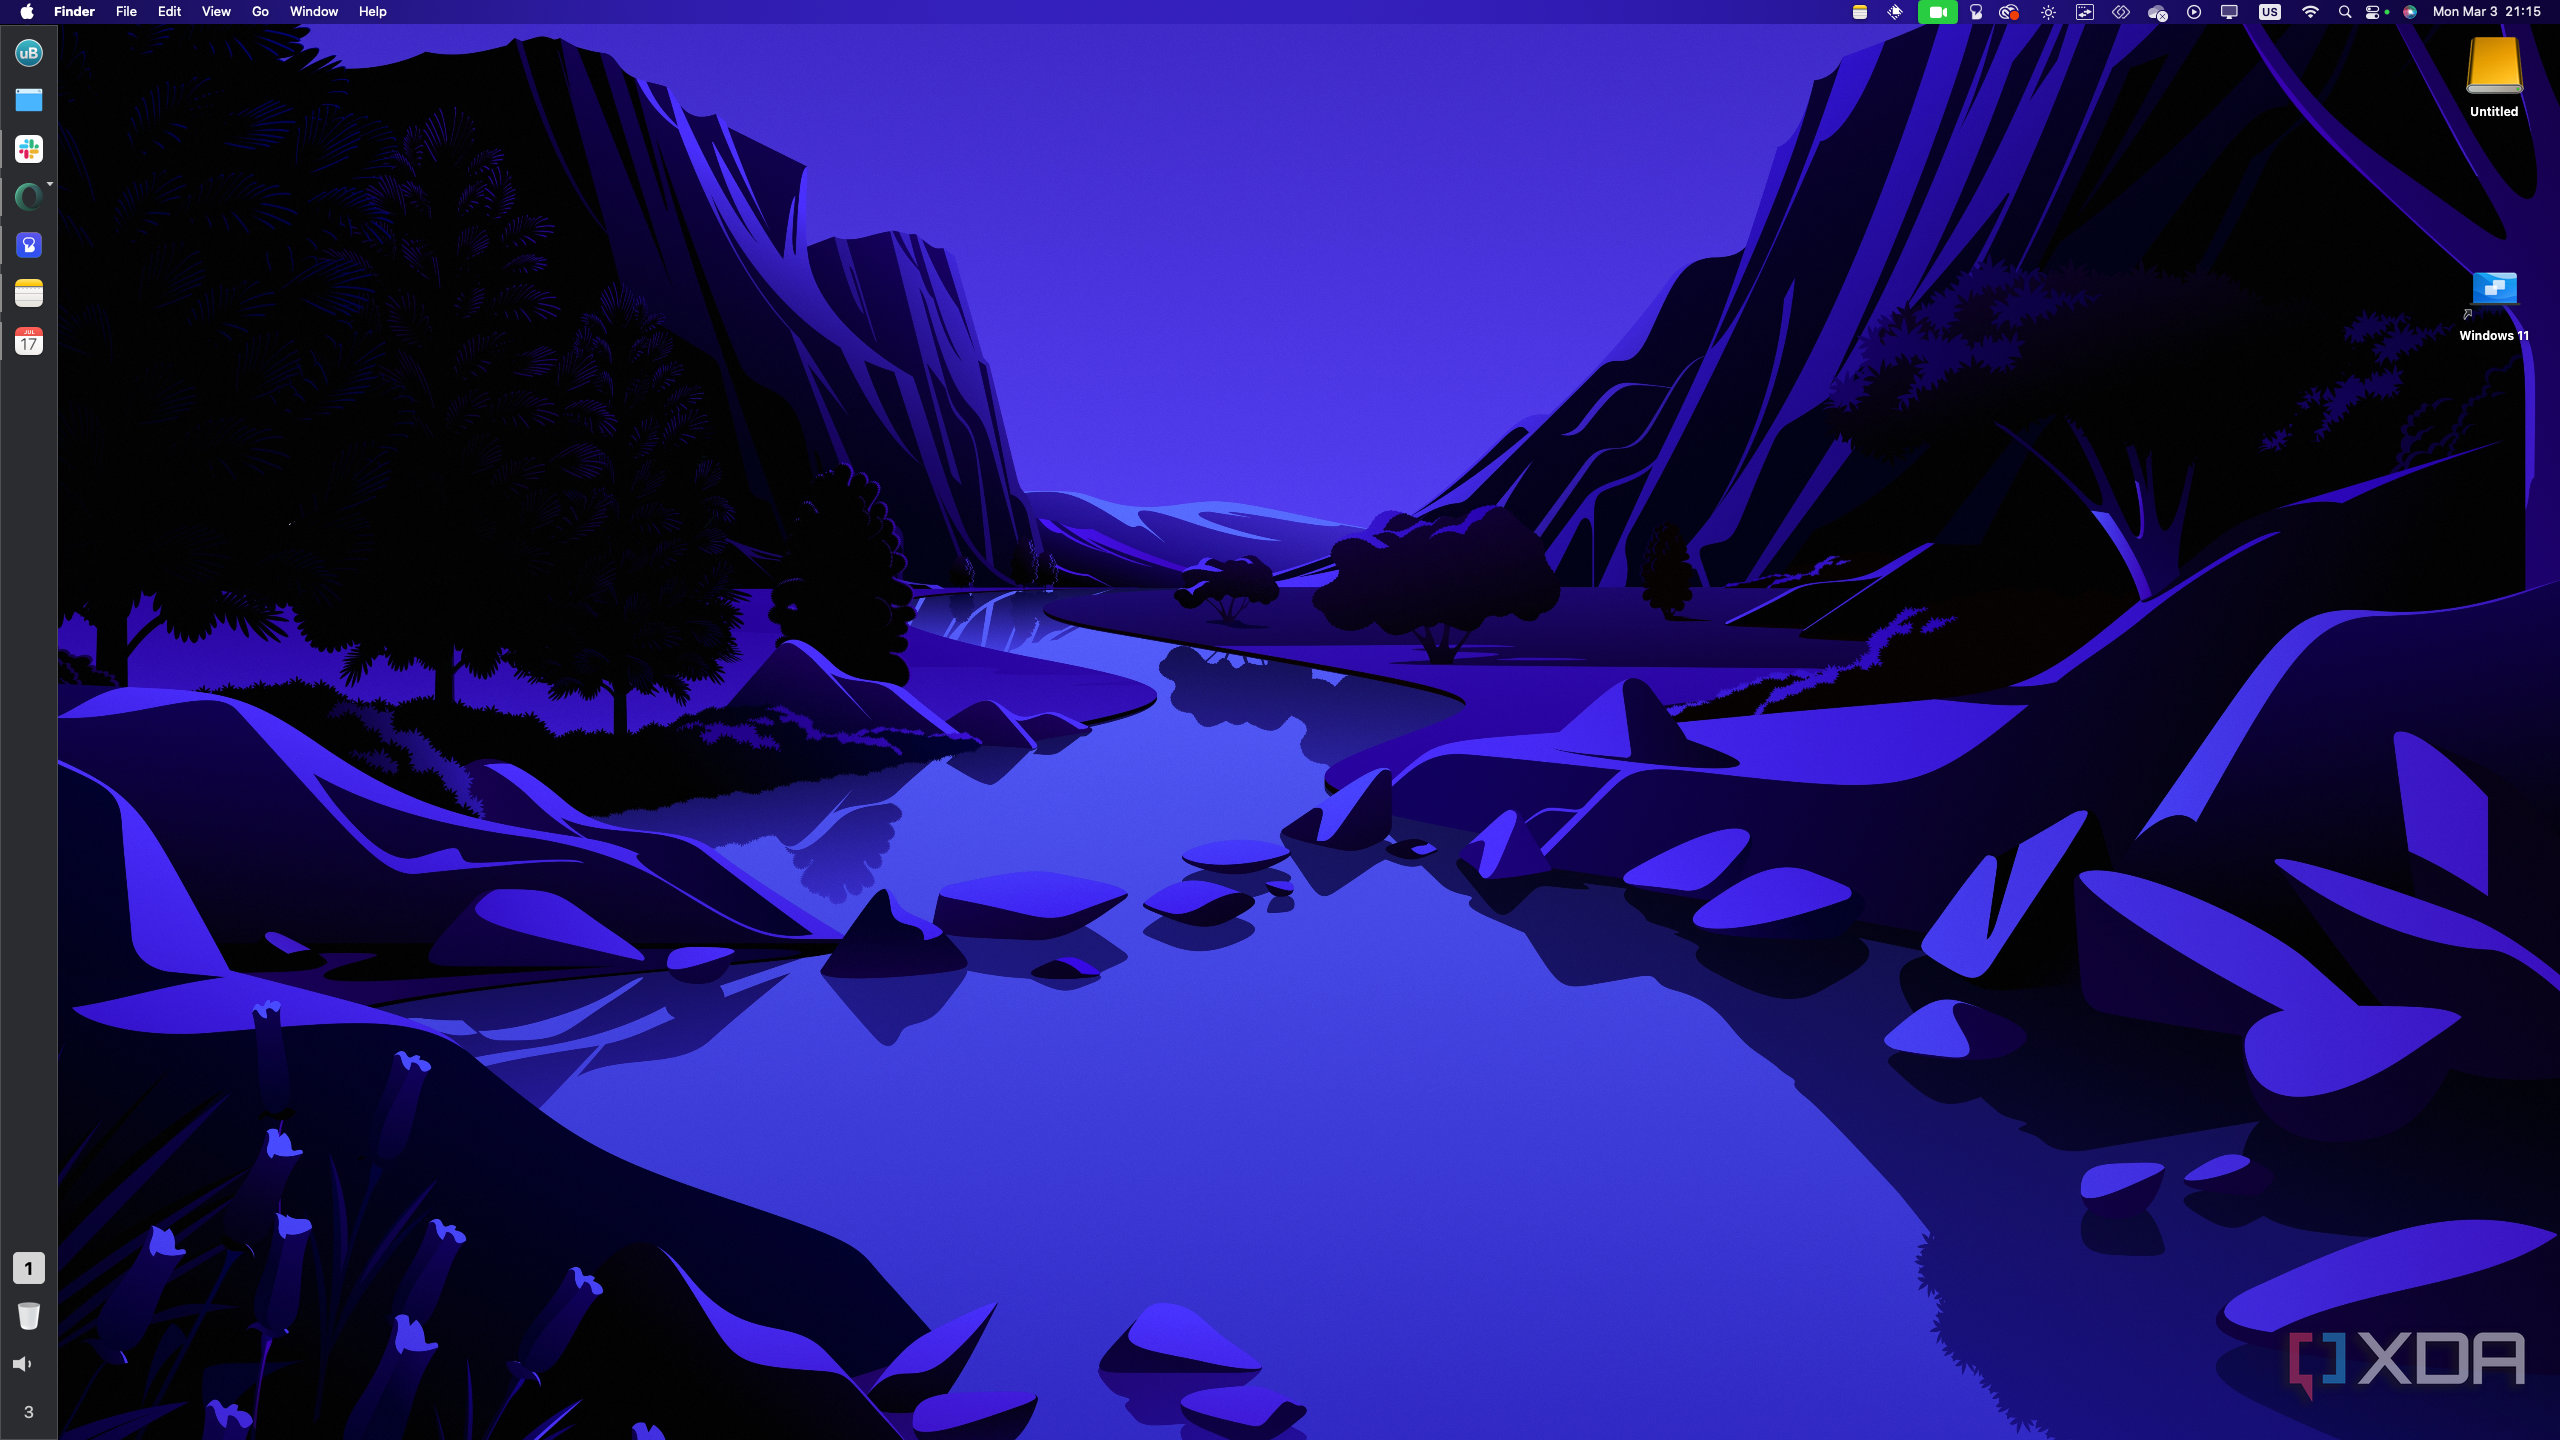Screen dimensions: 2560x1440
Task: Click the number 3 indicator in the sidebar
Action: (x=28, y=1412)
